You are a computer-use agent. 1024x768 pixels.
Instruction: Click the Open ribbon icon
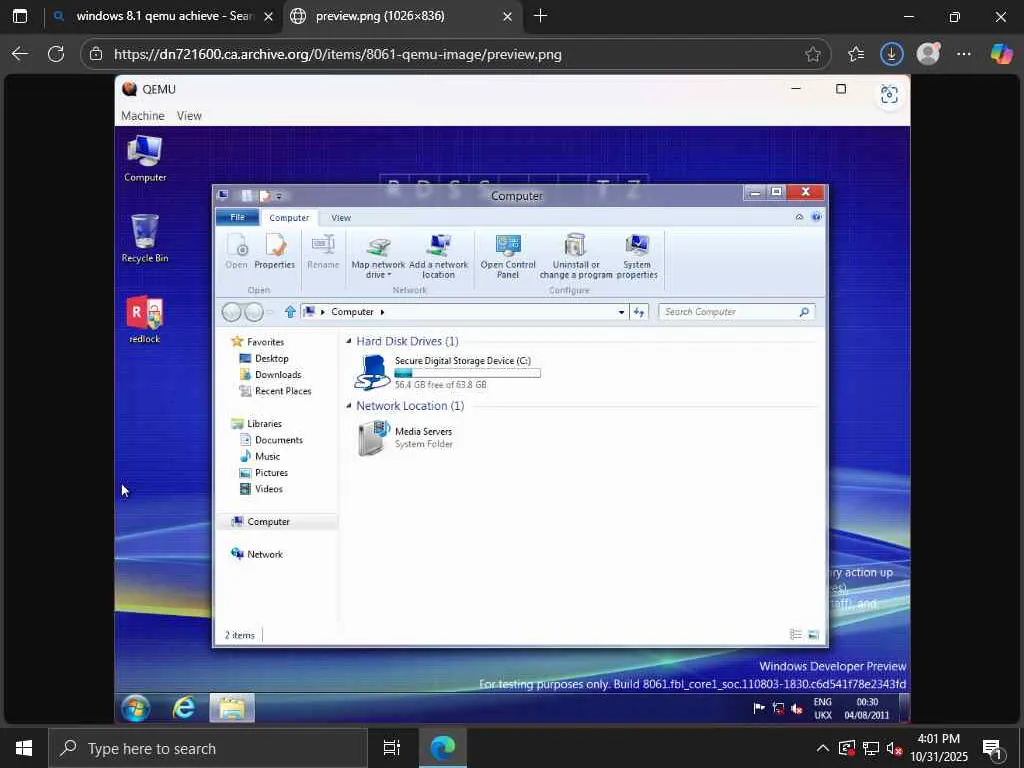[x=236, y=251]
